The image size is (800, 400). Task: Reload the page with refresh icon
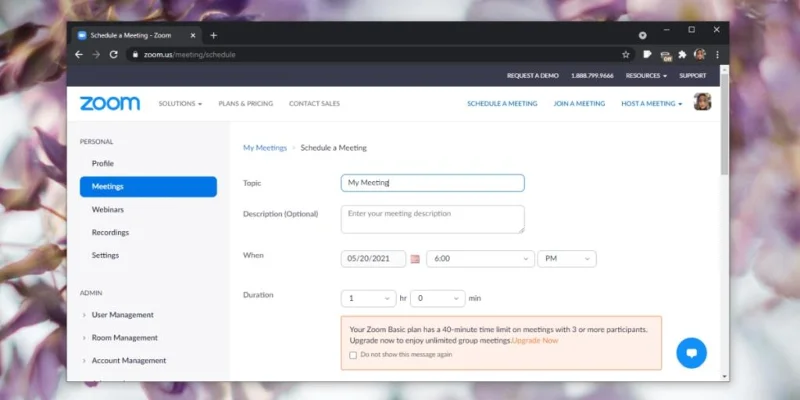tap(113, 55)
